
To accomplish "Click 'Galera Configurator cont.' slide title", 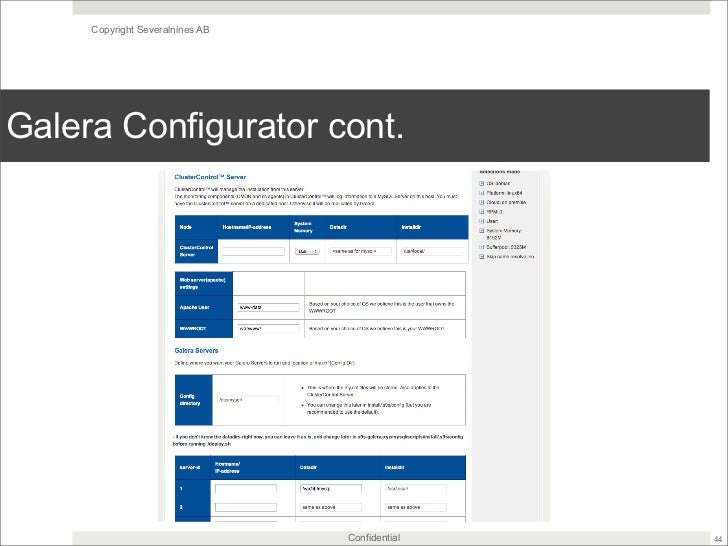I will pos(205,126).
